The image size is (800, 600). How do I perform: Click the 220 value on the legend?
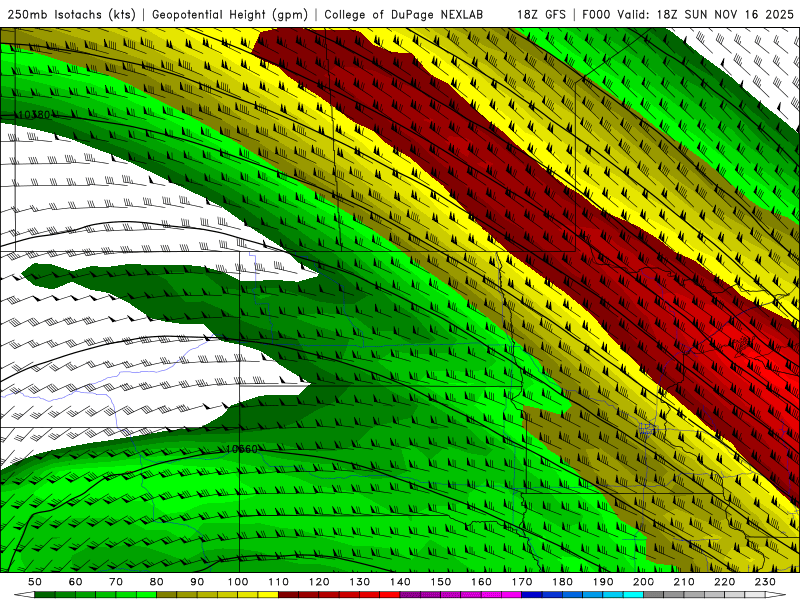point(724,582)
